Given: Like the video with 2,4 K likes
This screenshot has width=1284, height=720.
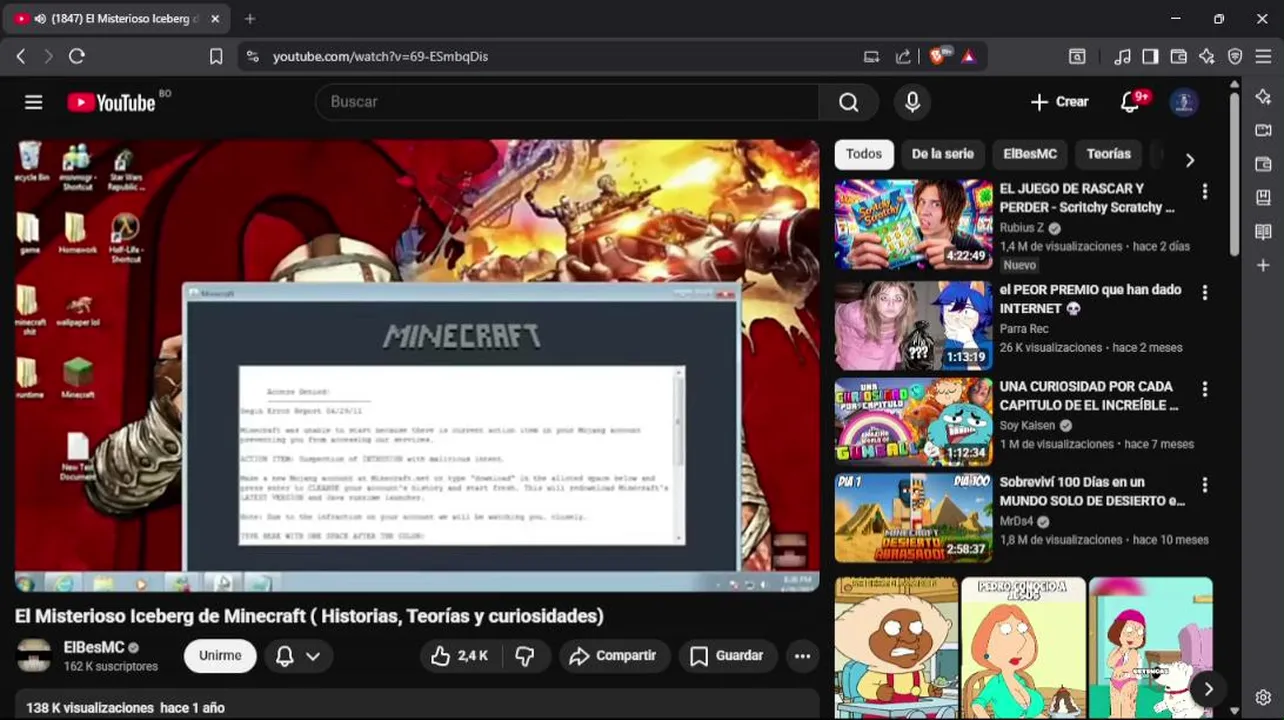Looking at the screenshot, I should pos(459,656).
